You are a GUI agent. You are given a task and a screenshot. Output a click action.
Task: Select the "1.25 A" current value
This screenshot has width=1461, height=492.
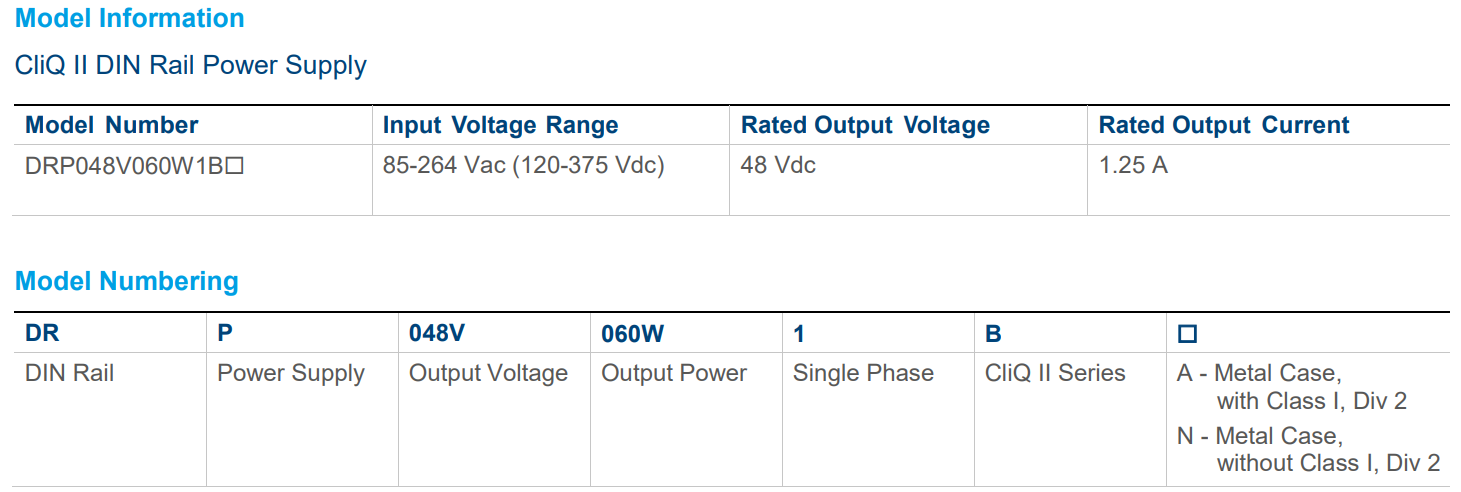coord(1133,166)
